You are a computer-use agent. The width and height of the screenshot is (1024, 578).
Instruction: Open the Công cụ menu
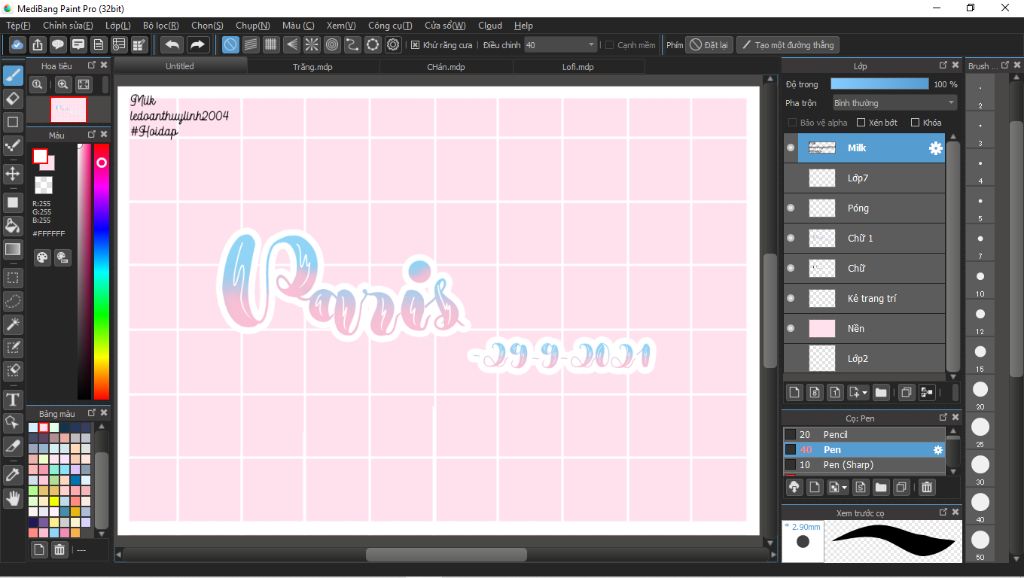pyautogui.click(x=390, y=25)
